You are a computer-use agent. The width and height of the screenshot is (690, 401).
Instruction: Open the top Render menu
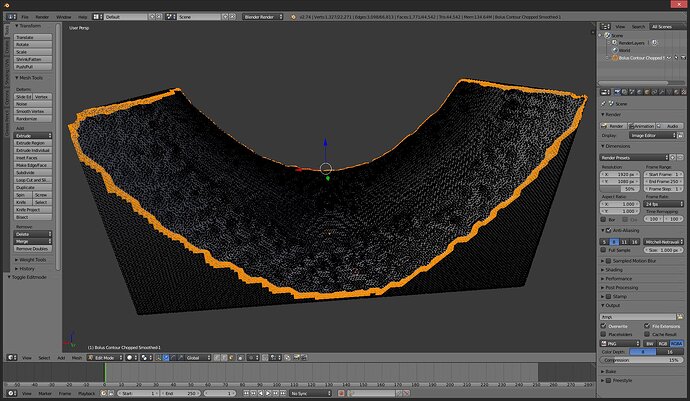(42, 17)
